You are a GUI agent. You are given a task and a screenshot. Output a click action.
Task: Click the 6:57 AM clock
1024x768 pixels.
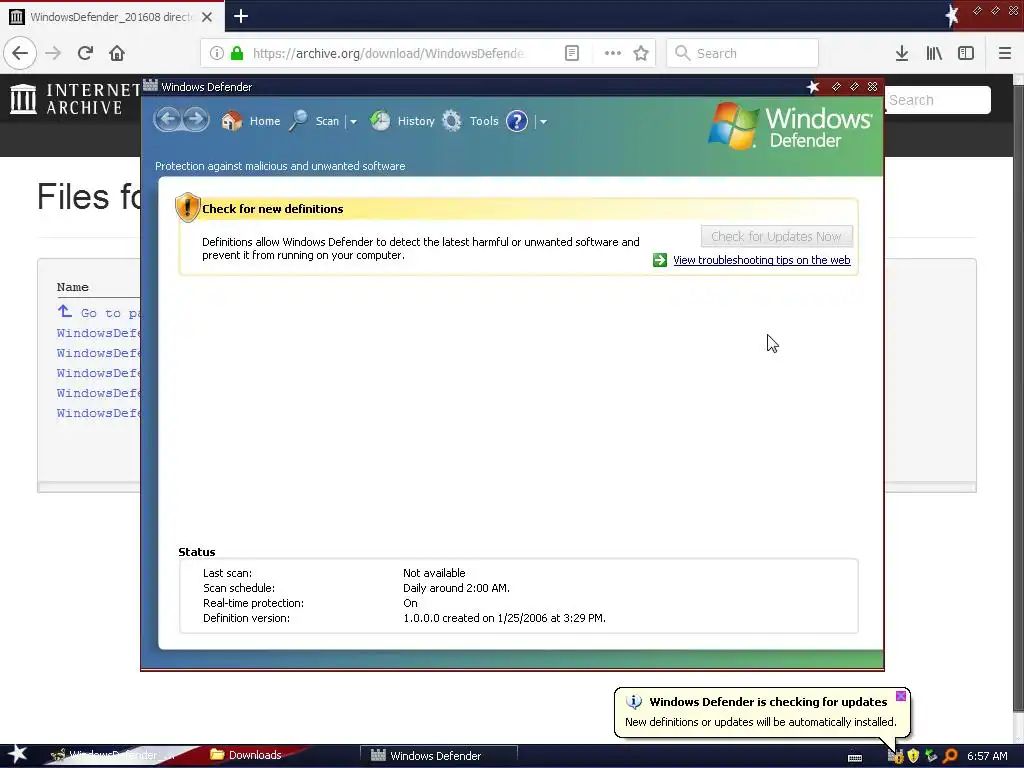point(987,756)
